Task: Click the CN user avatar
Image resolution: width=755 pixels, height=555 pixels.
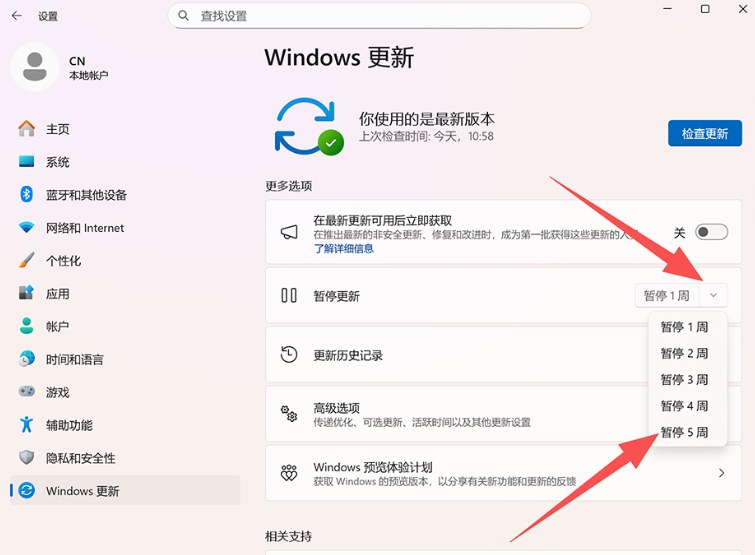Action: (x=35, y=67)
